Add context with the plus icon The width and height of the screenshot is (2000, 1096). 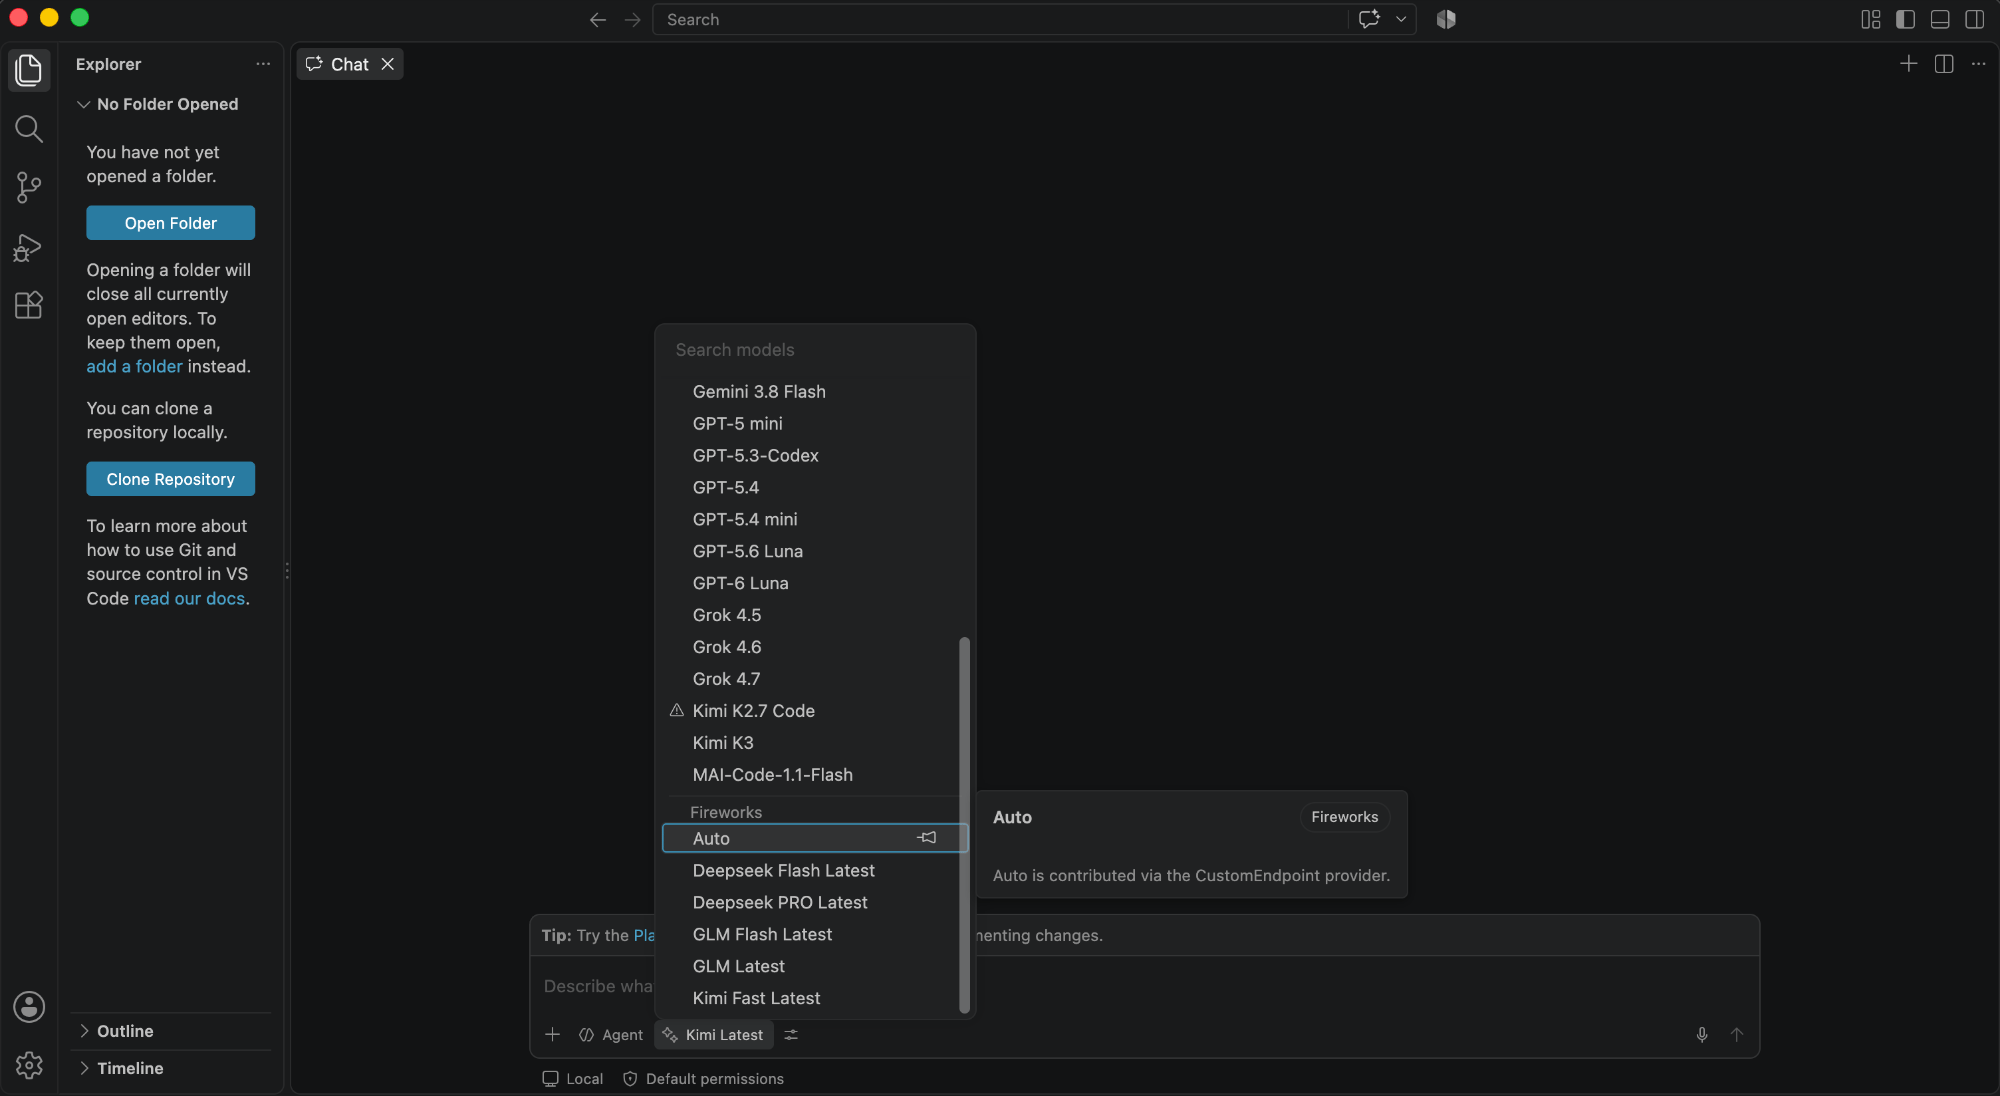(552, 1035)
